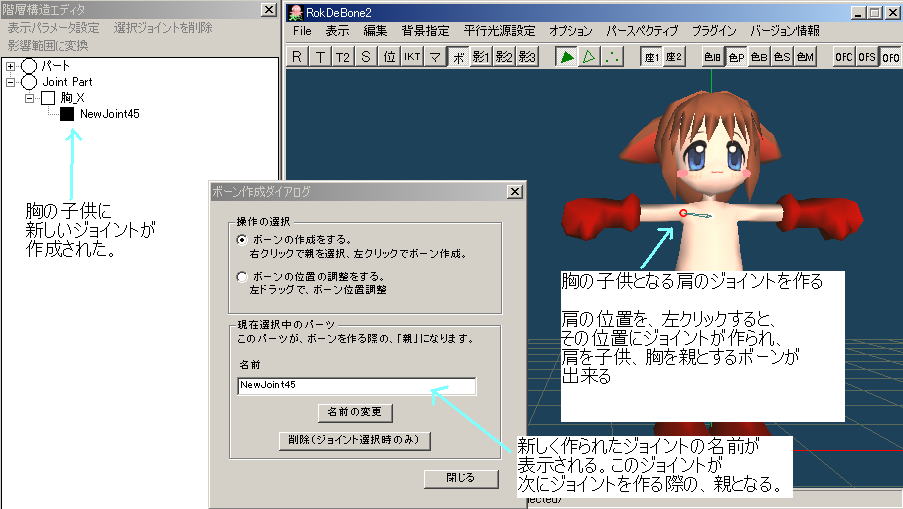Select ボーンの作成をする radio option
Image resolution: width=903 pixels, height=509 pixels.
240,241
